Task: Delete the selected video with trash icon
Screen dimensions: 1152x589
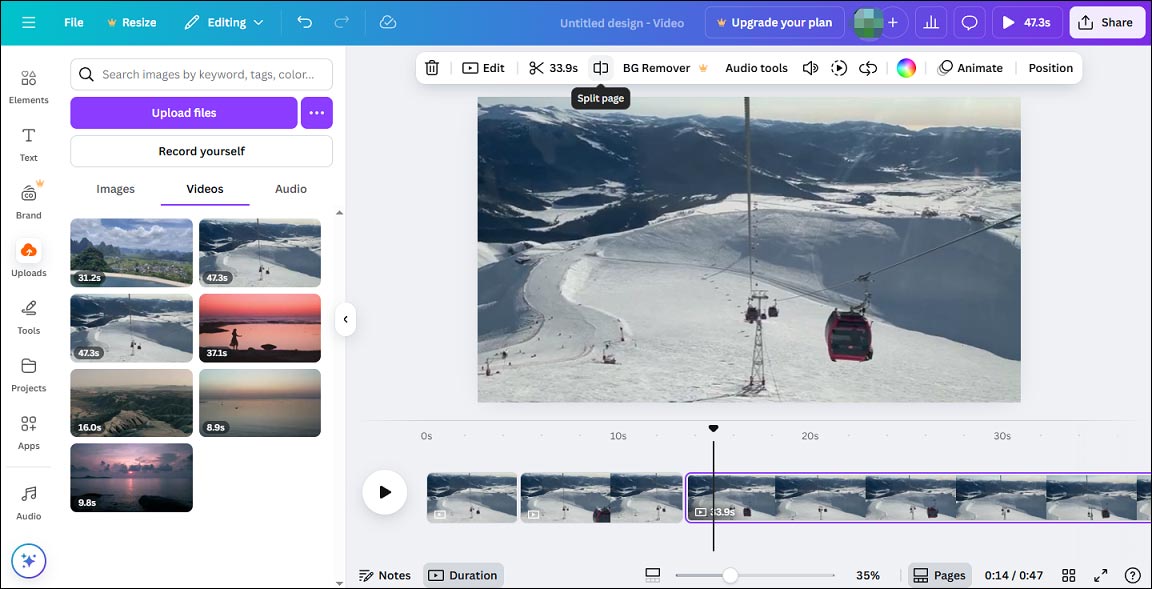Action: (432, 68)
